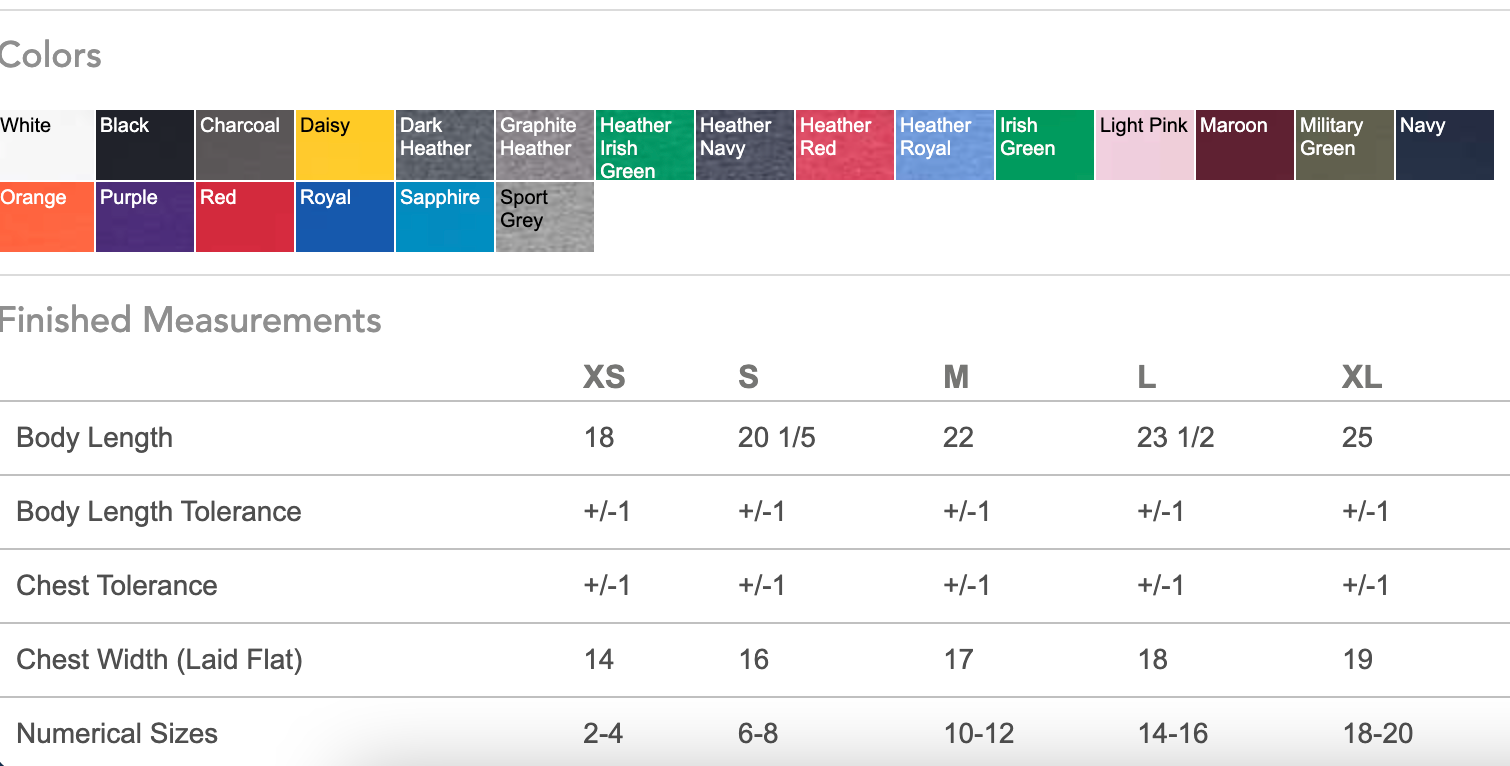This screenshot has height=766, width=1510.
Task: Choose the Military Green swatch
Action: pyautogui.click(x=1345, y=145)
